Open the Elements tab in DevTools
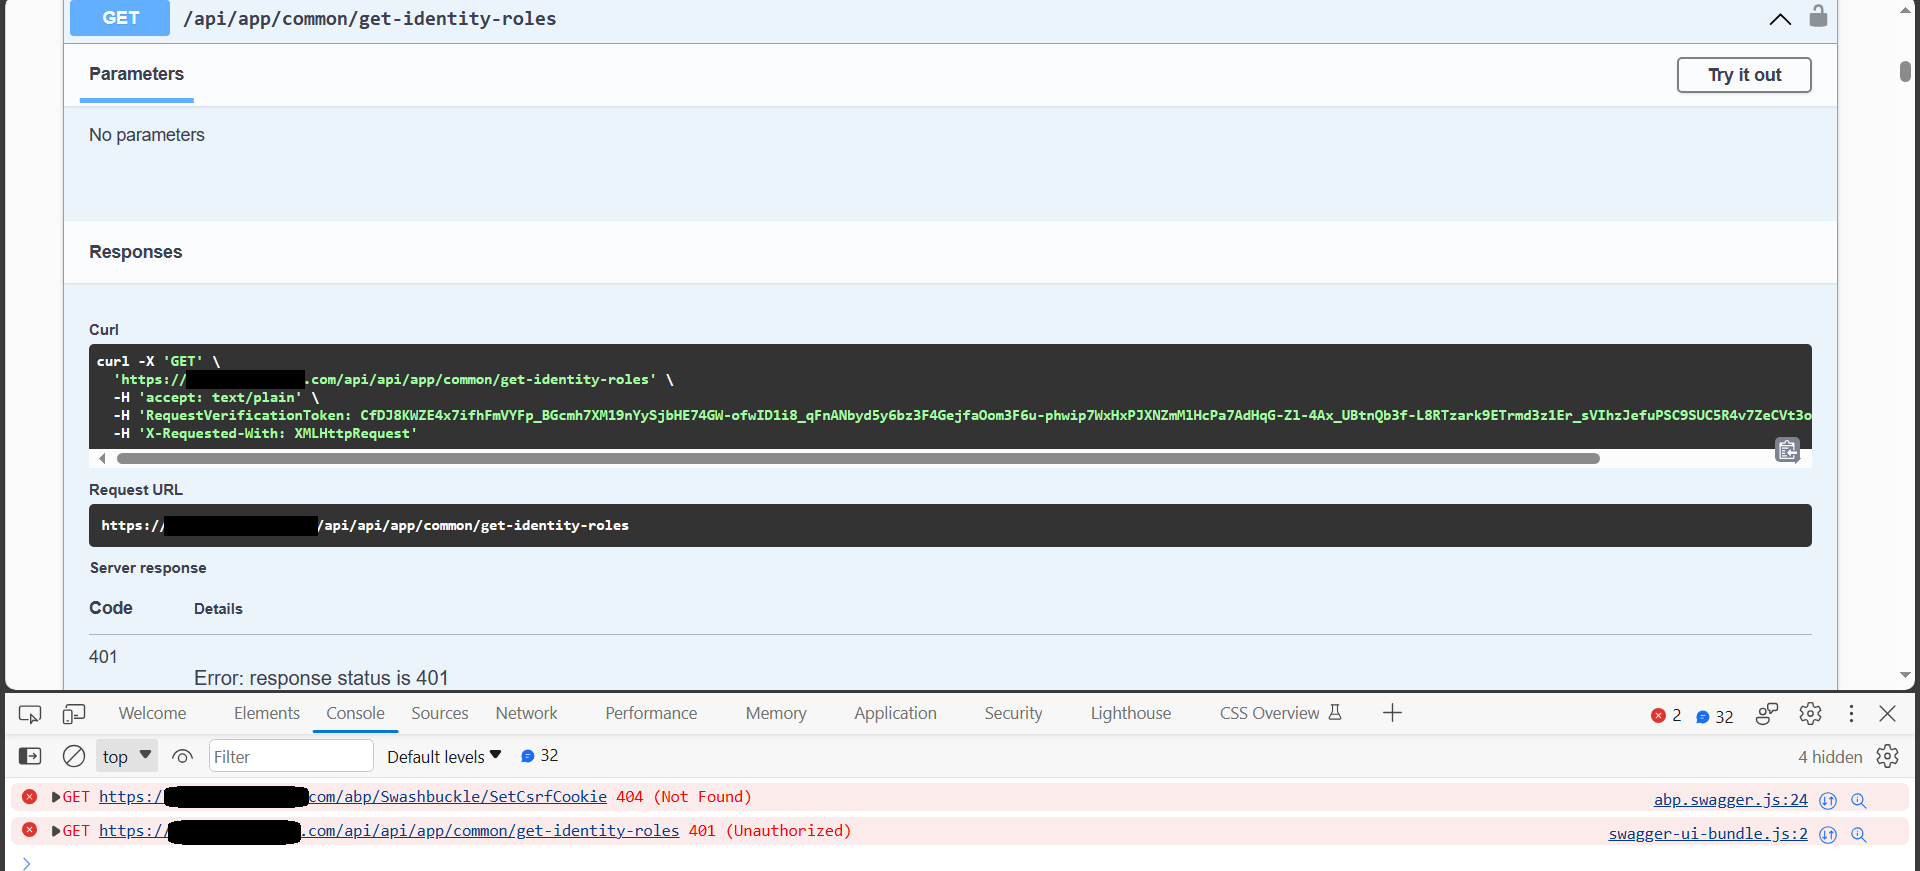Viewport: 1920px width, 871px height. 266,714
